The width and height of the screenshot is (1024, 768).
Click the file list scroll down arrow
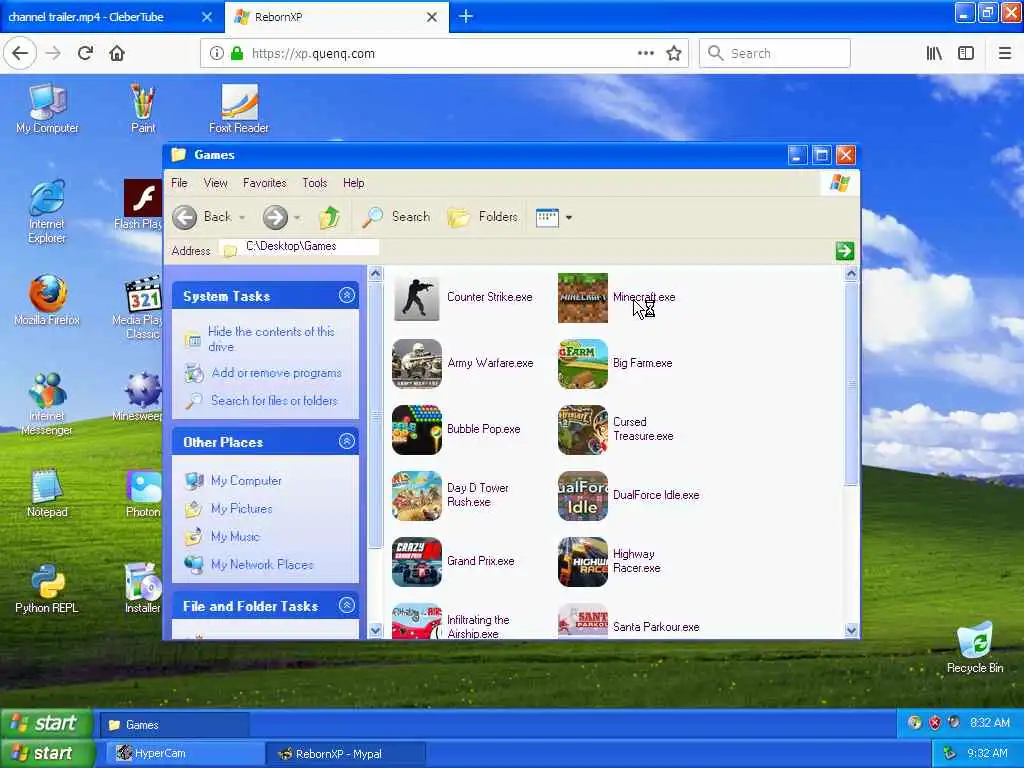click(850, 630)
